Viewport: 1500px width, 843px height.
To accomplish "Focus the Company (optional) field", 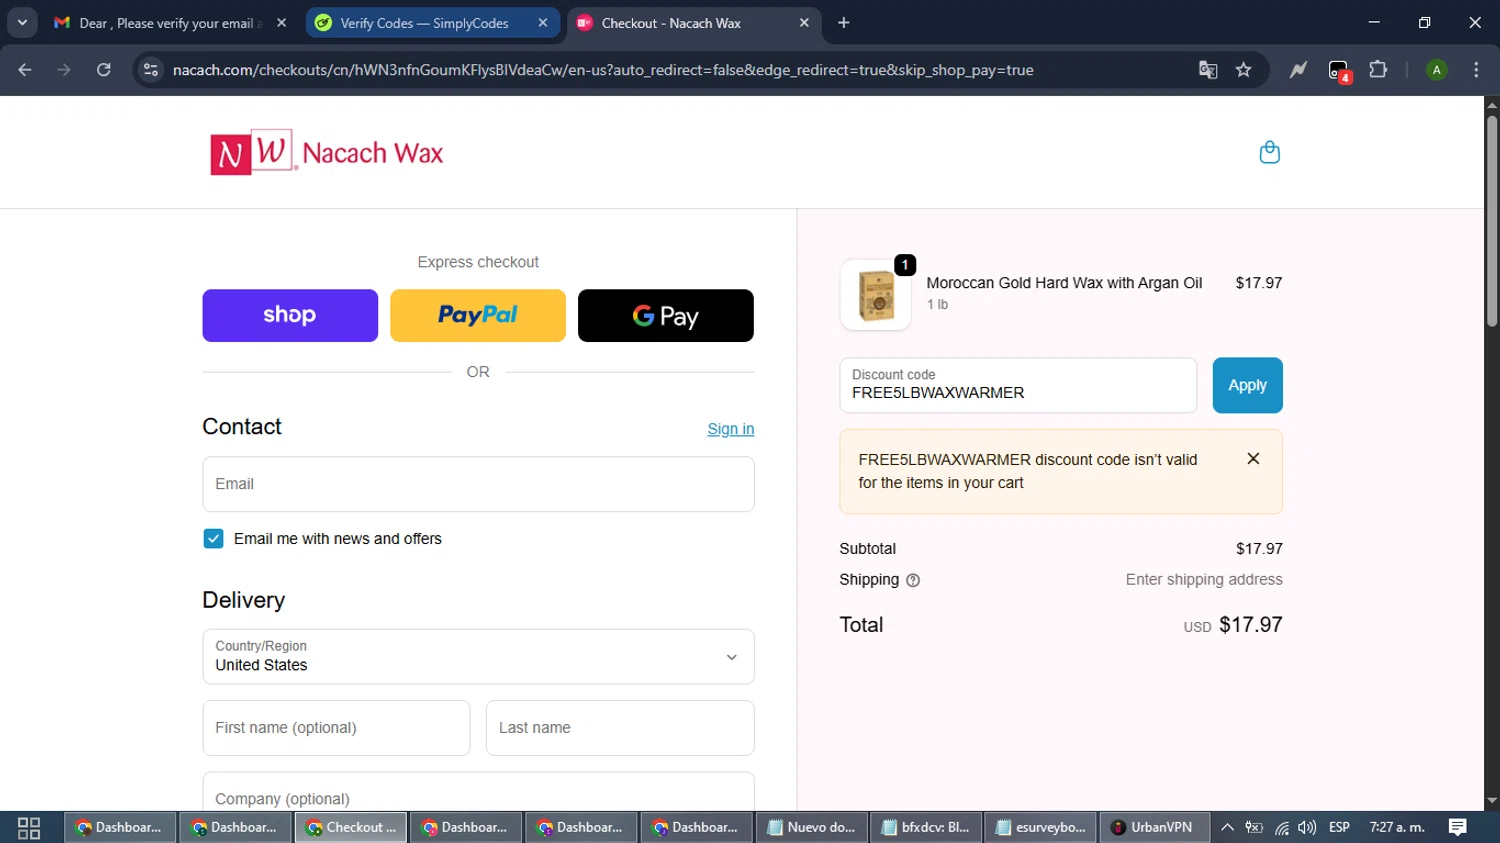I will (478, 793).
